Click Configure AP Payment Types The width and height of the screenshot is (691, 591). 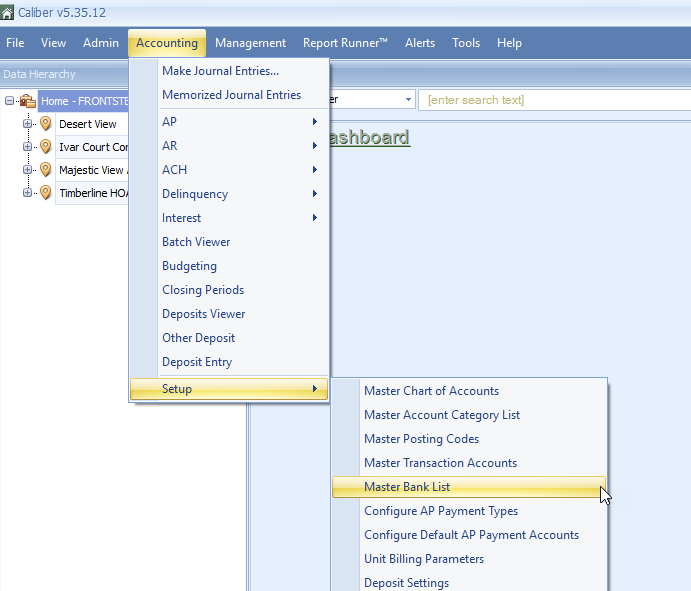[x=441, y=511]
